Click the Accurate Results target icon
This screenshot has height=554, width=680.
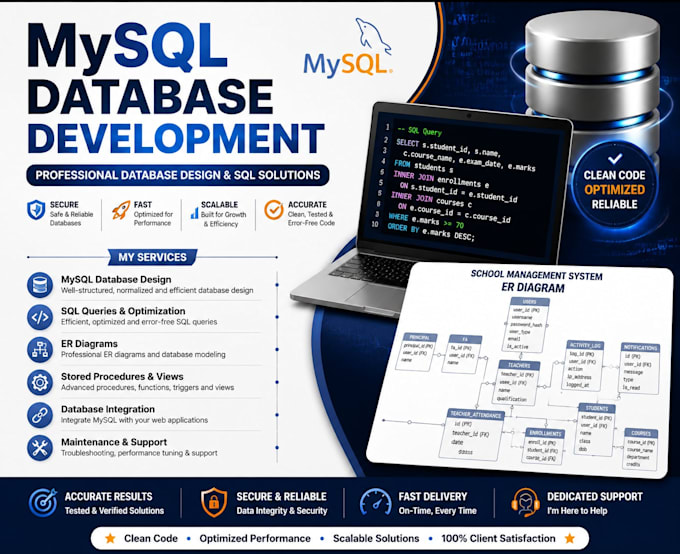coord(43,502)
